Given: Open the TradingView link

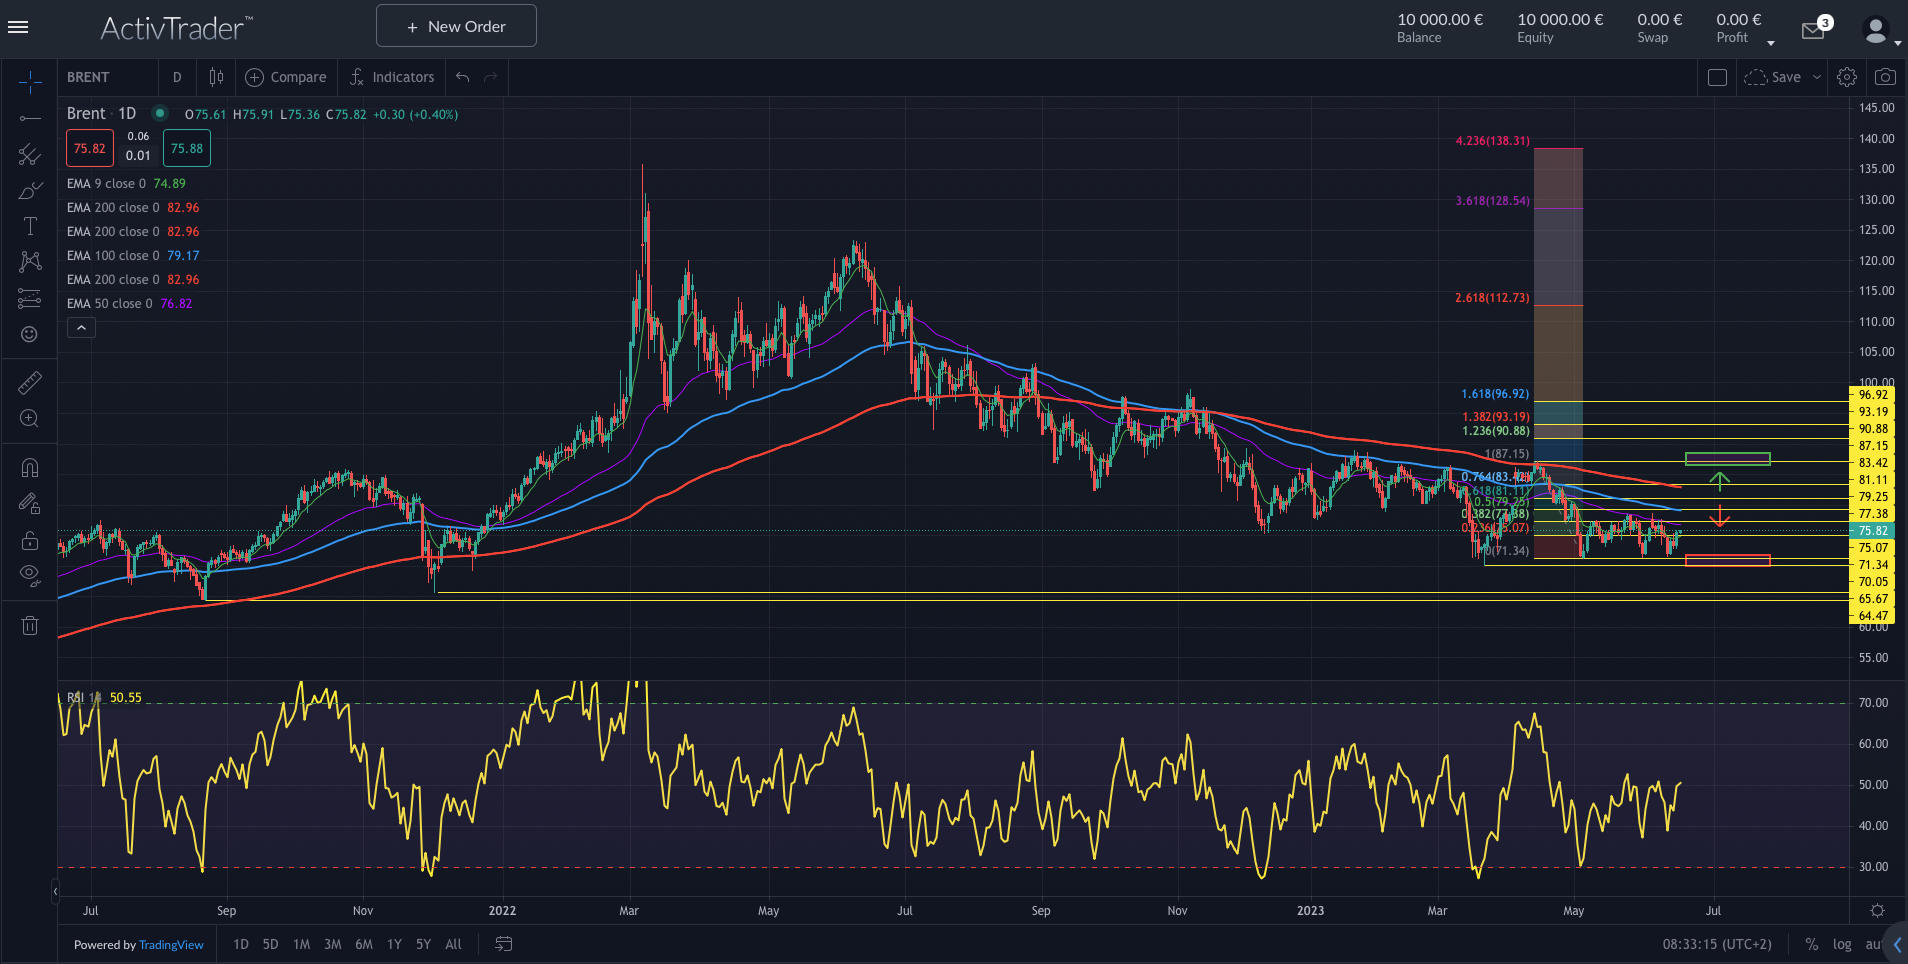Looking at the screenshot, I should pyautogui.click(x=170, y=944).
